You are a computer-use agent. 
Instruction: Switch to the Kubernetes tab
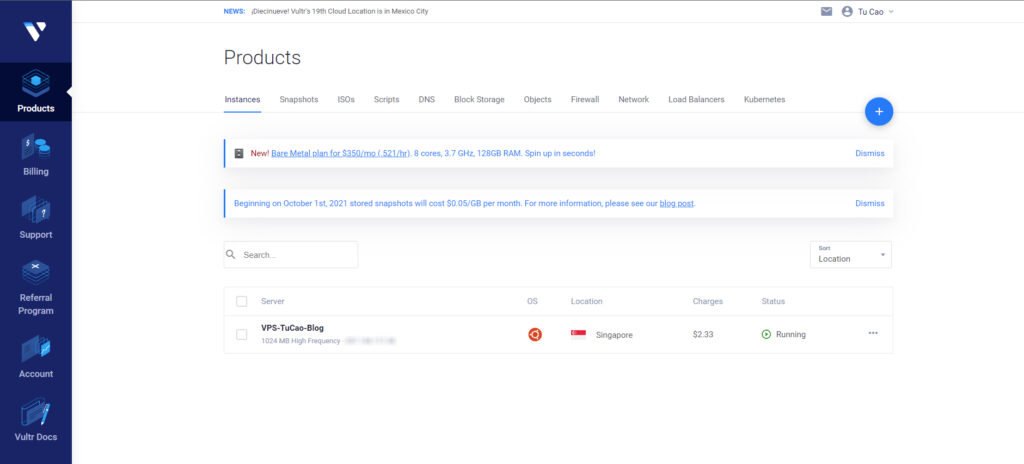764,100
